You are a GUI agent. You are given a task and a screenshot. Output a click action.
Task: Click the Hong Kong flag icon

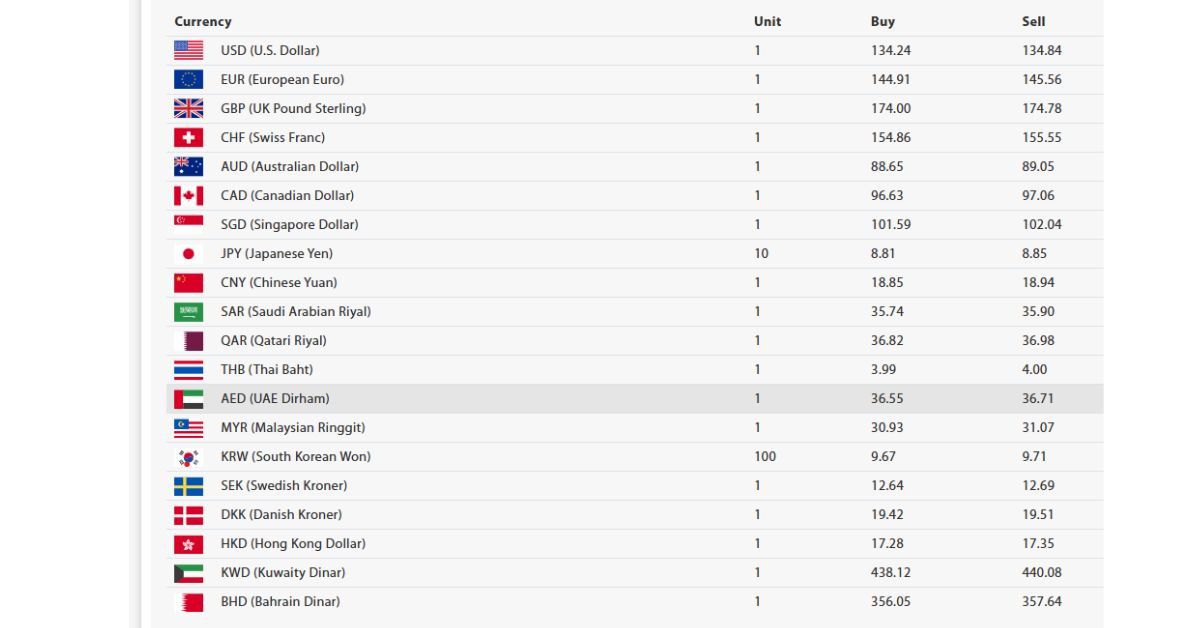click(x=188, y=544)
